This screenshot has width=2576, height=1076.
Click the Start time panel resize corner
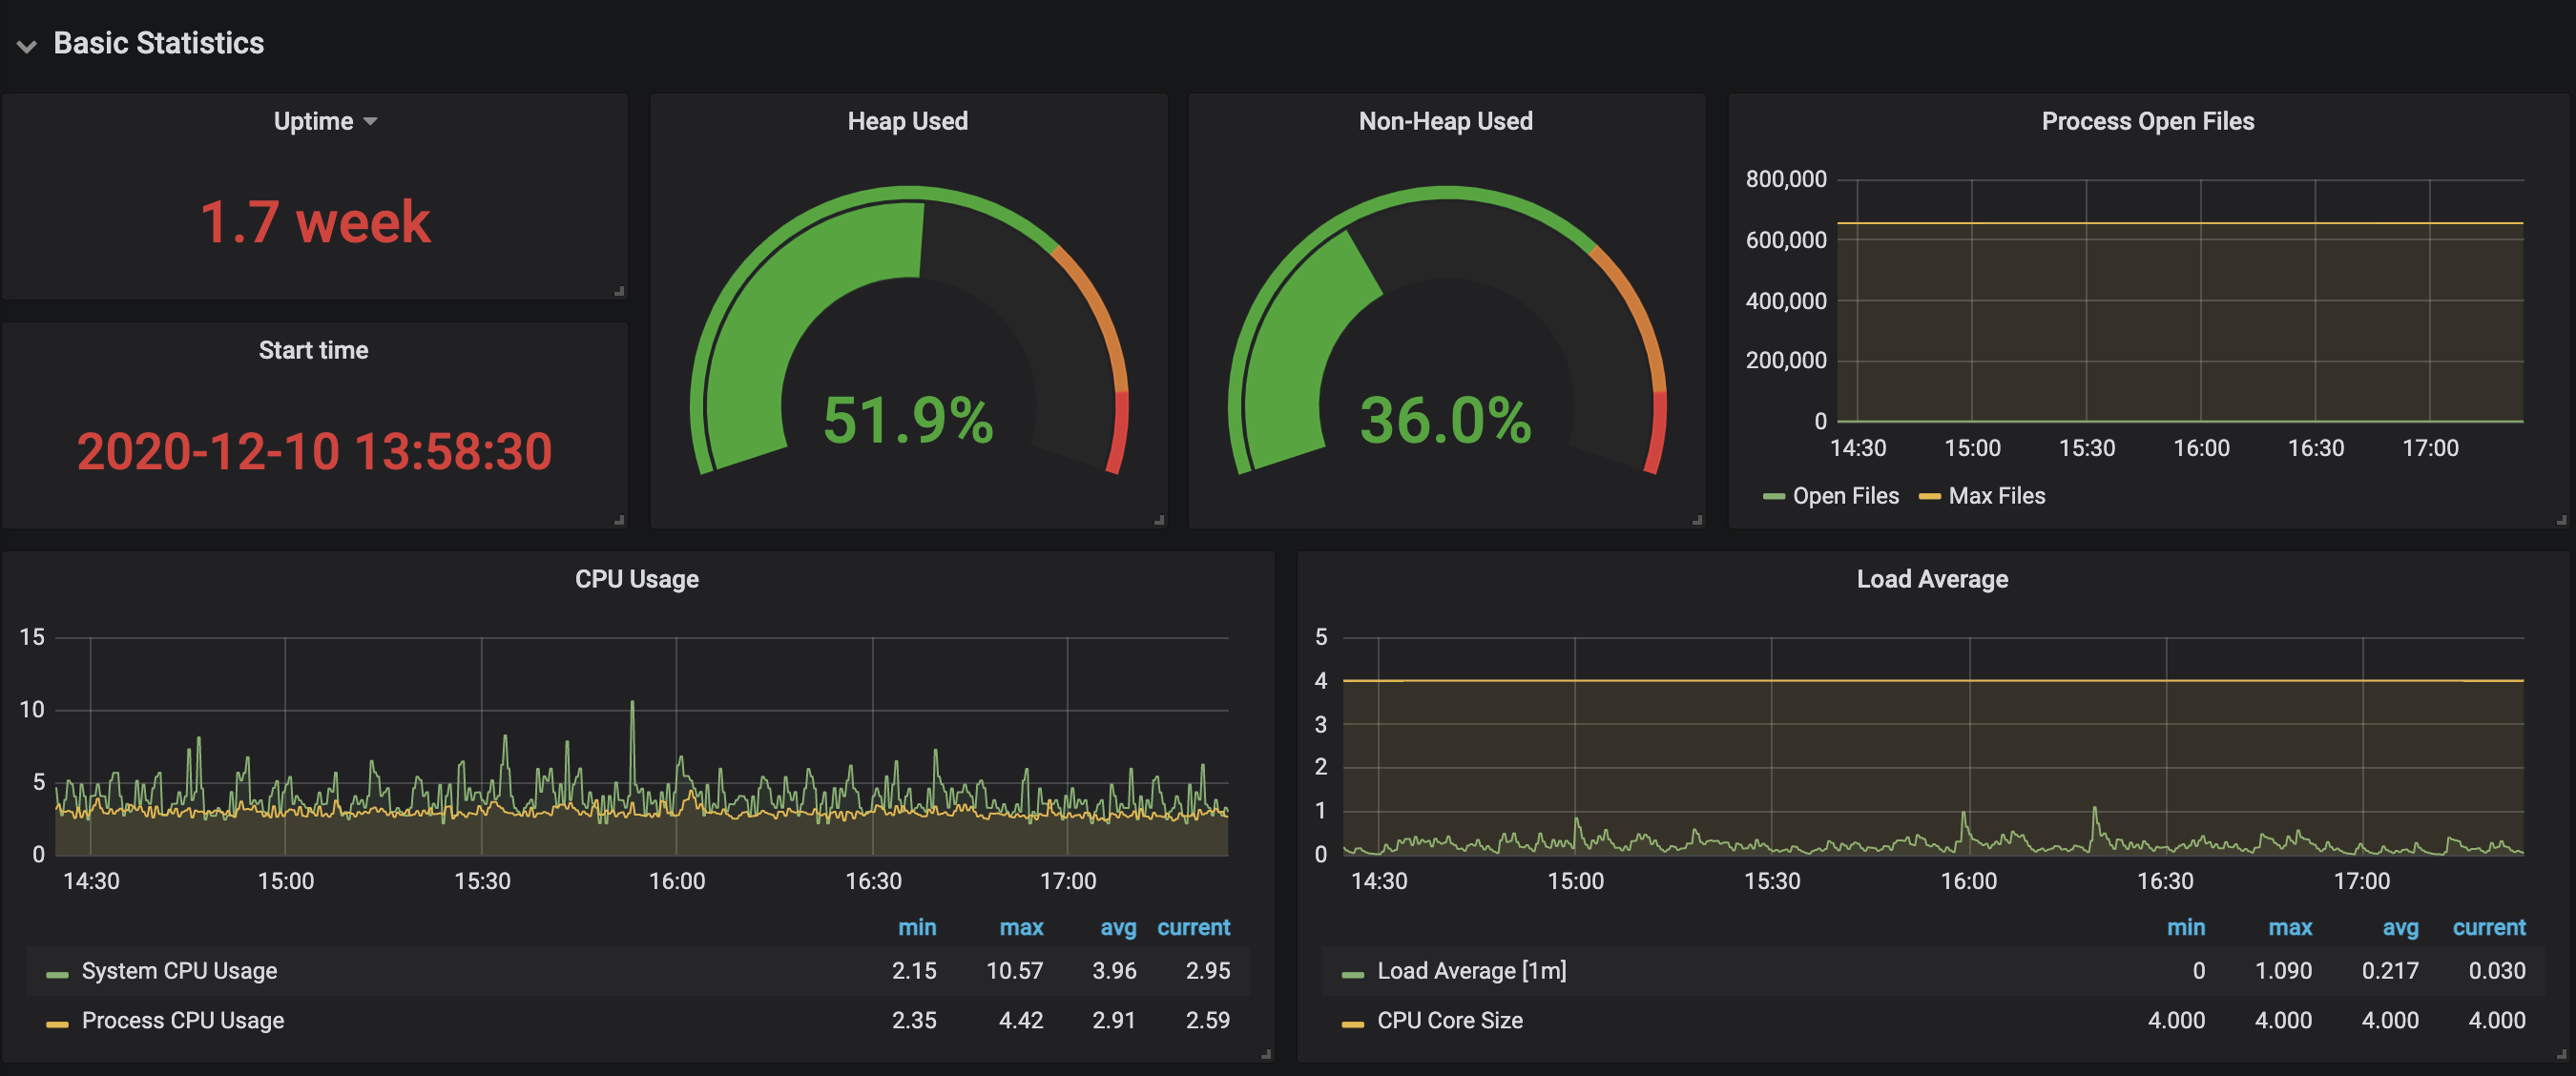(x=619, y=520)
